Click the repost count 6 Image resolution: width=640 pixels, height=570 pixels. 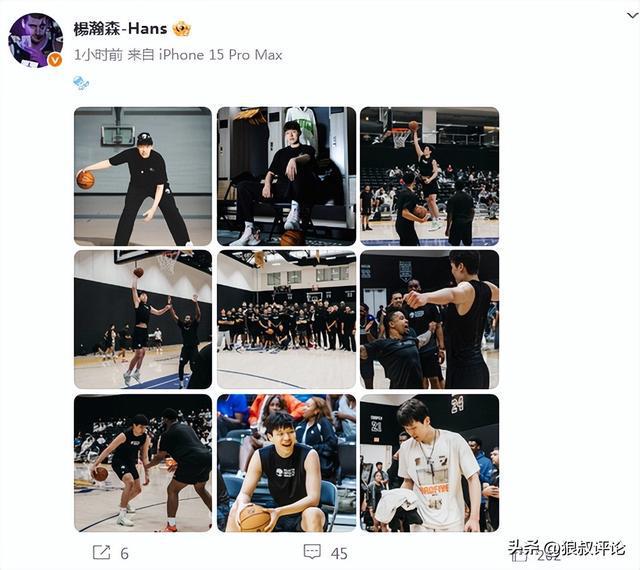pos(124,554)
